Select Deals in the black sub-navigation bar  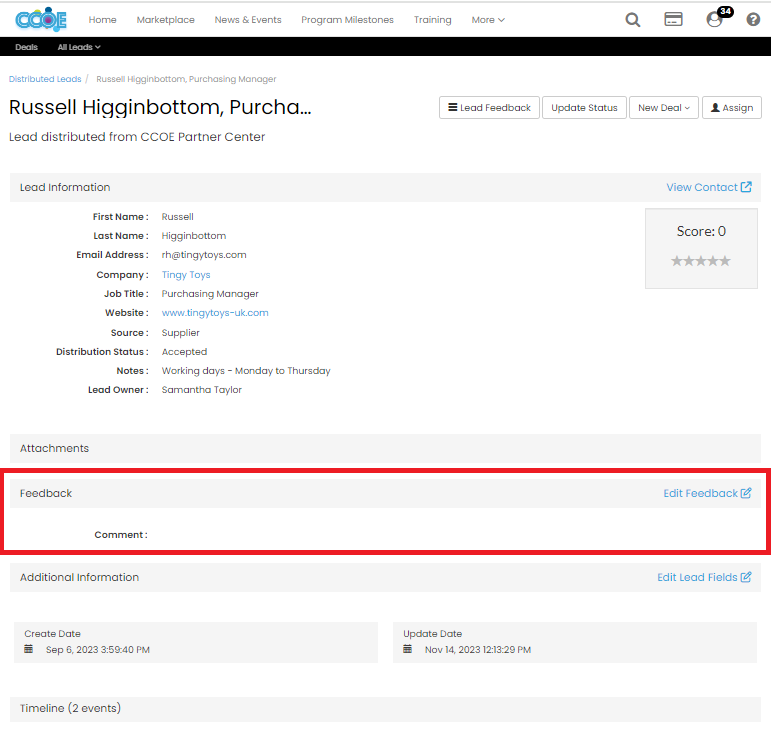click(x=27, y=47)
